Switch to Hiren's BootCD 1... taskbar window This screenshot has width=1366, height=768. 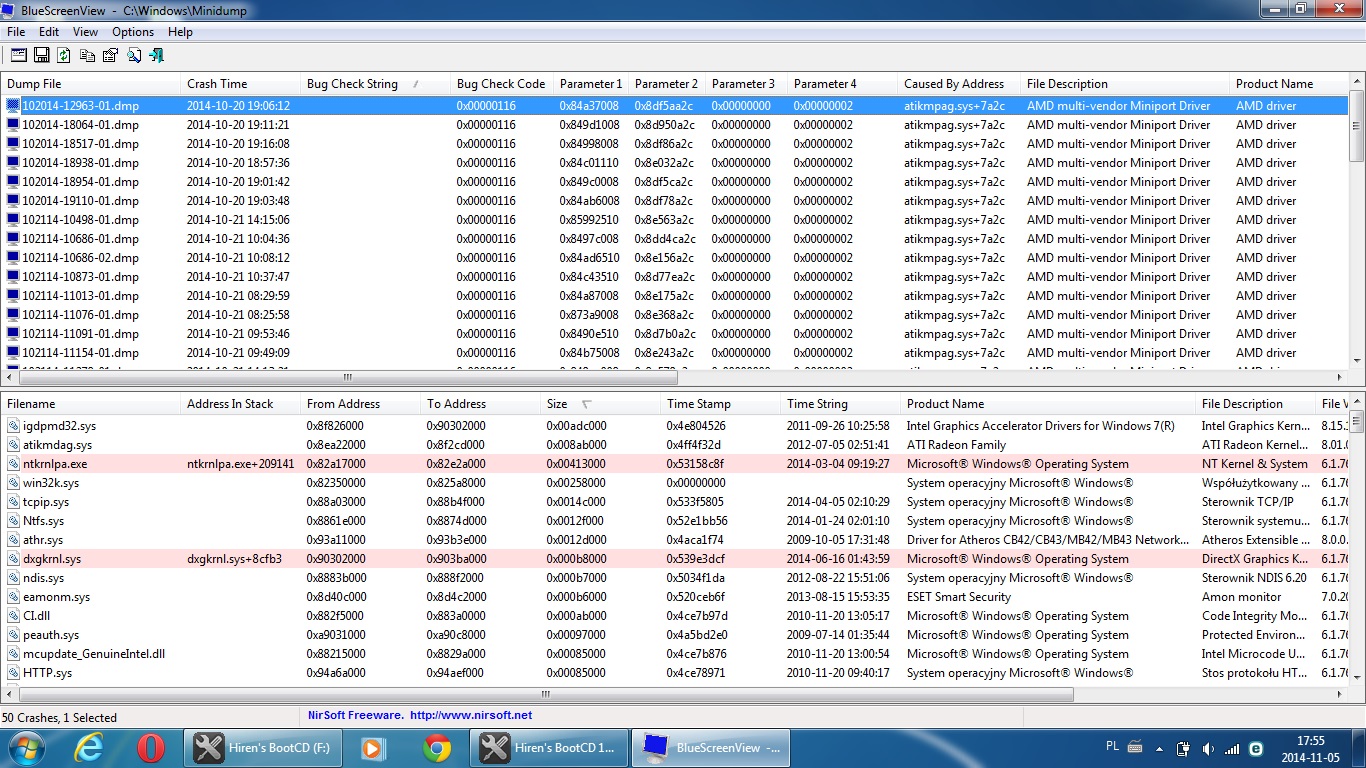[548, 748]
